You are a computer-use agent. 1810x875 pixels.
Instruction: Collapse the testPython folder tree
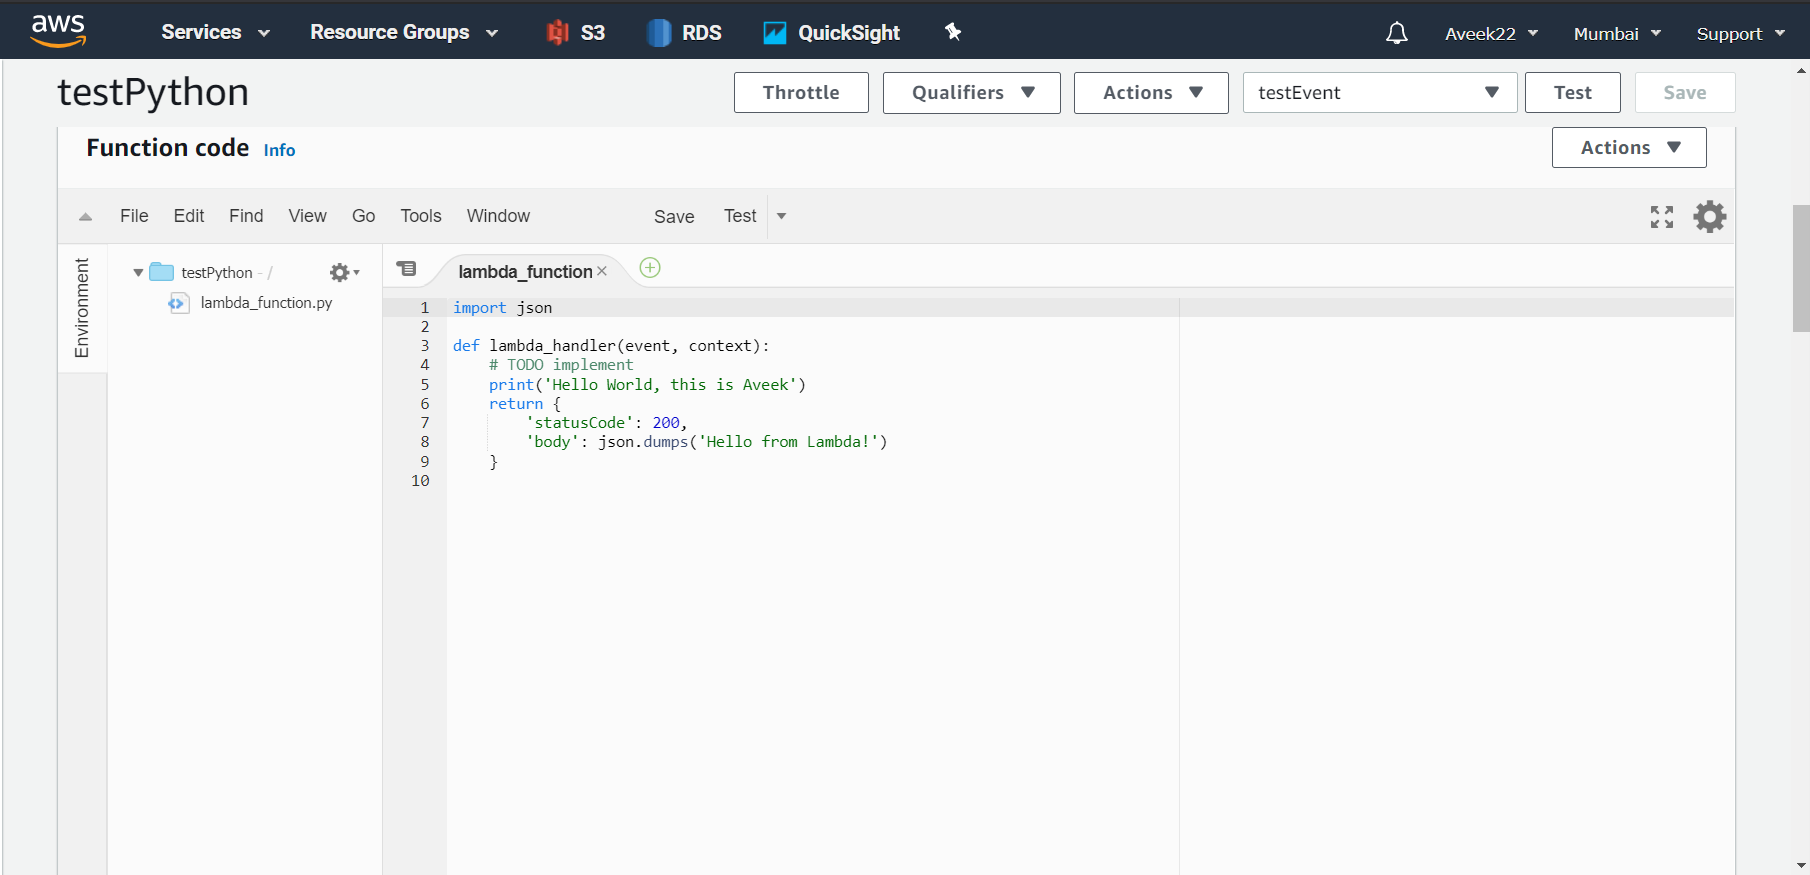(x=138, y=273)
